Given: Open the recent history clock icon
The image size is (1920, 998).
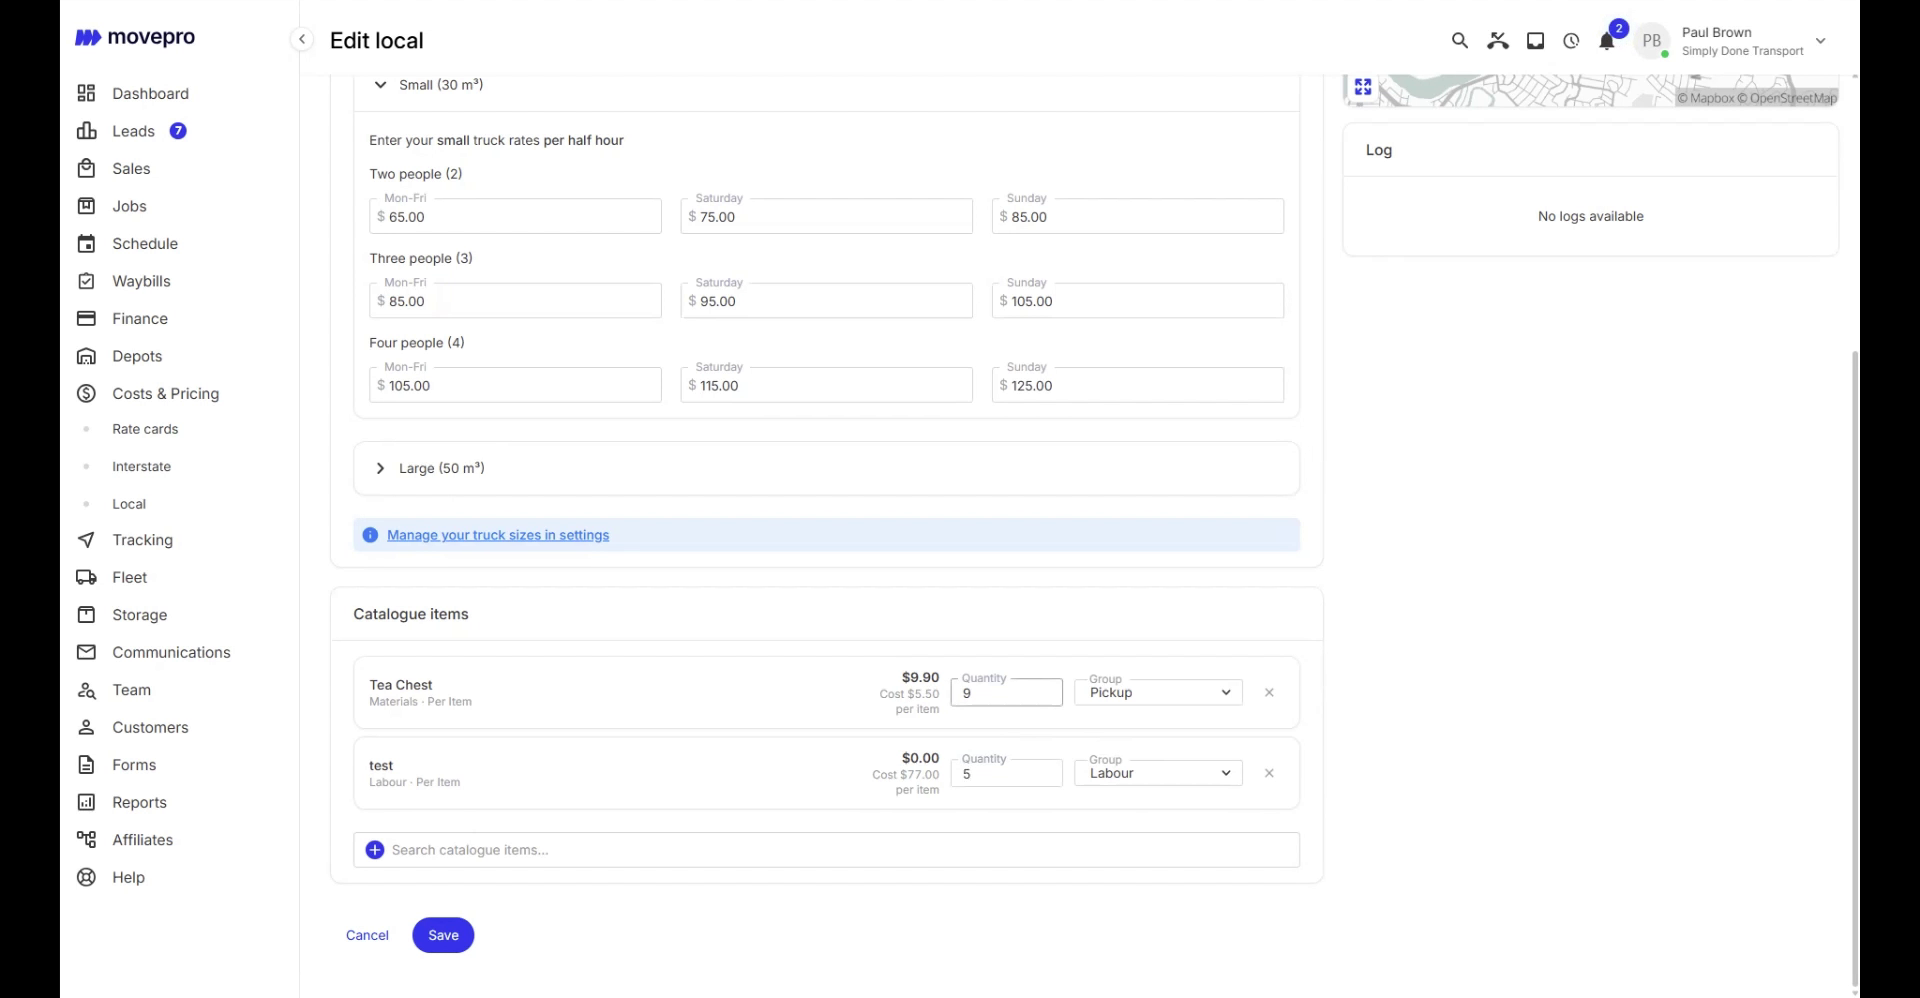Looking at the screenshot, I should [x=1571, y=41].
